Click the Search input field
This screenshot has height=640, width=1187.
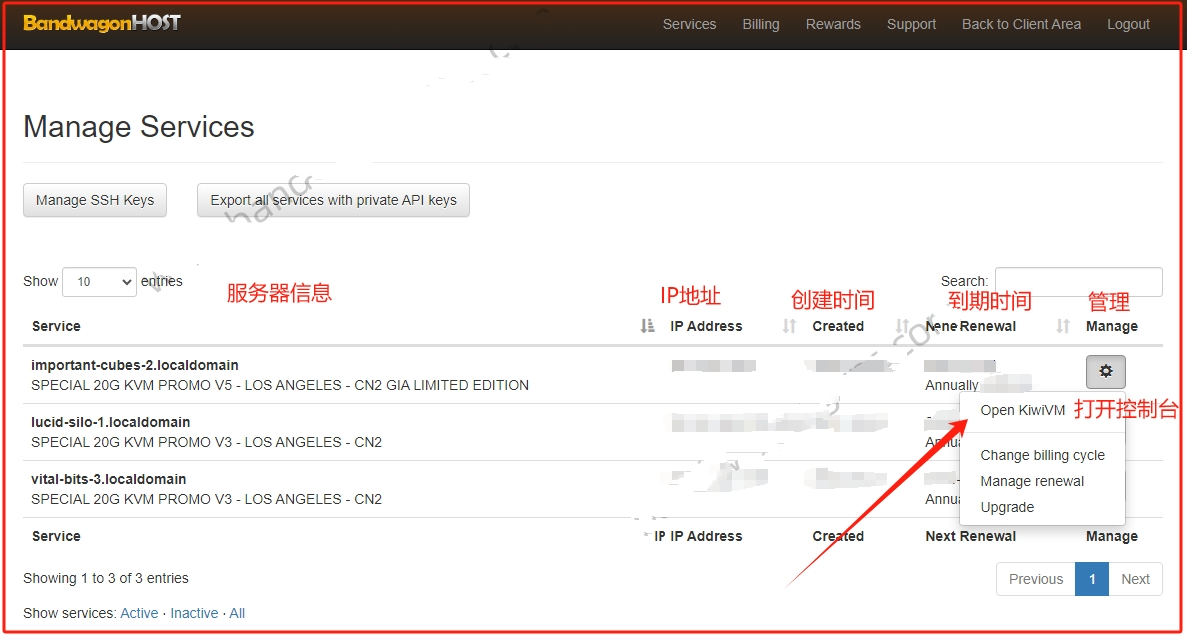(1078, 282)
